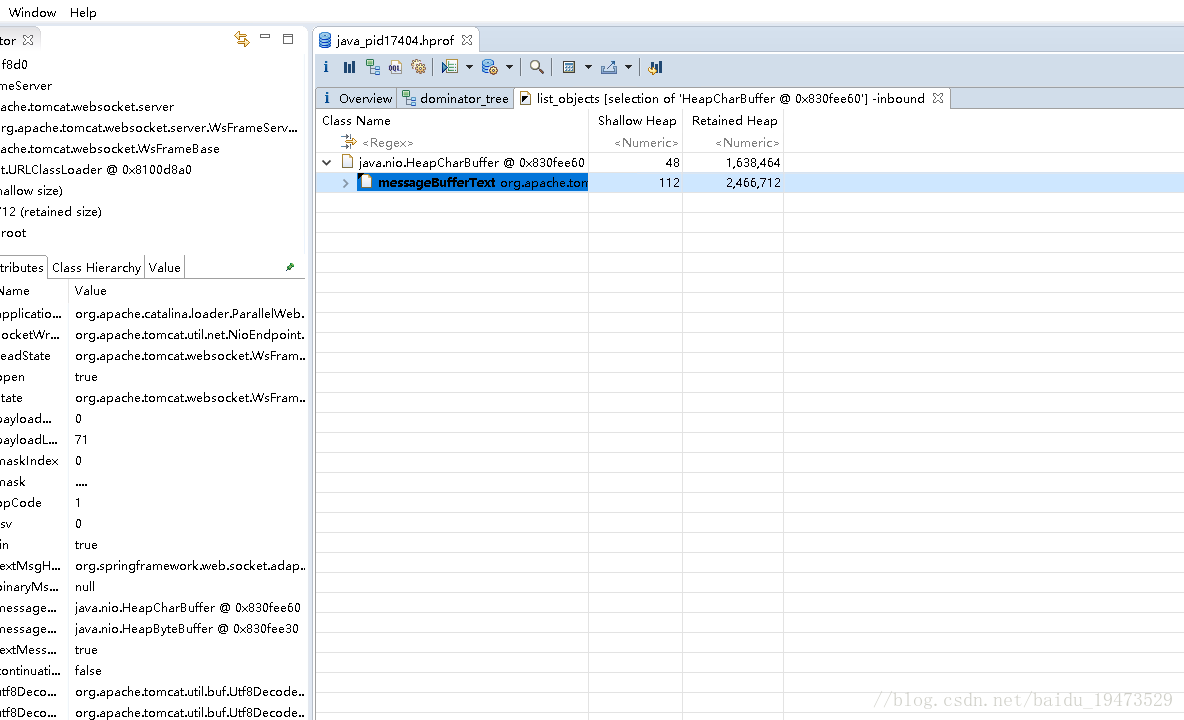Screen dimensions: 1184x720
Task: Collapse the java.nio.HeapCharBuffer tree row
Action: 327,162
